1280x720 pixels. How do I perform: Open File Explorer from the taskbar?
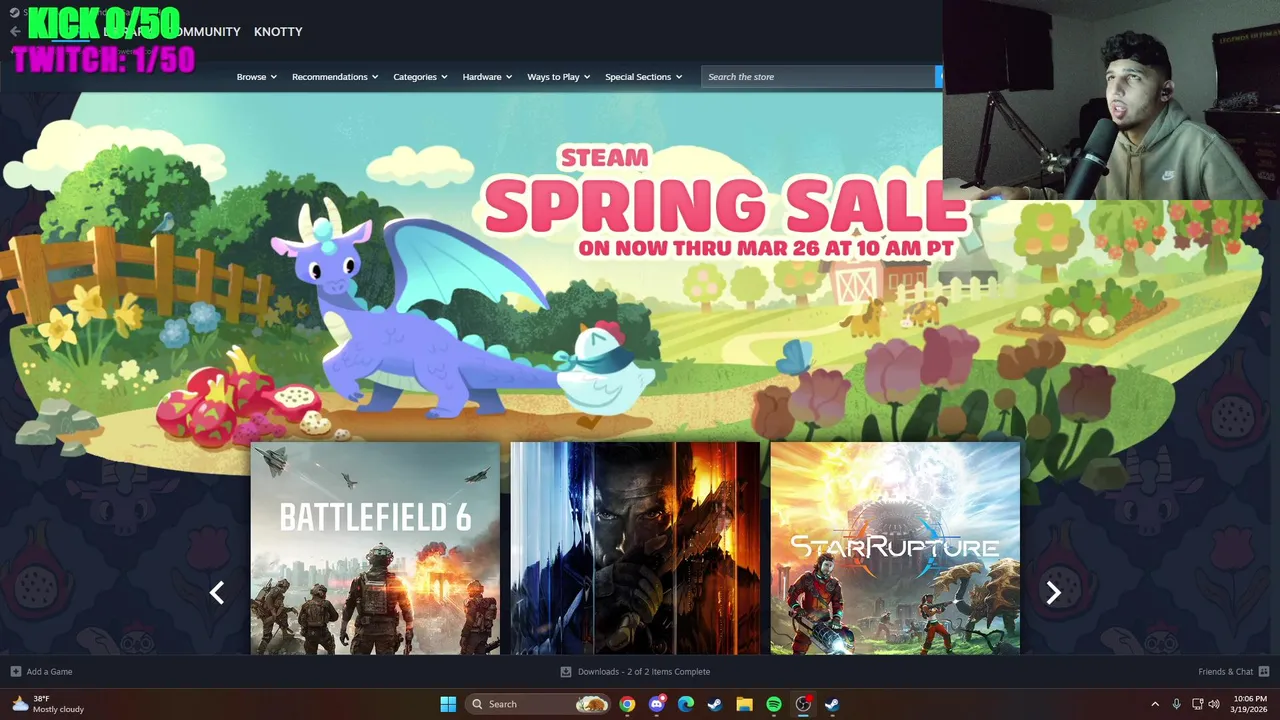[744, 704]
